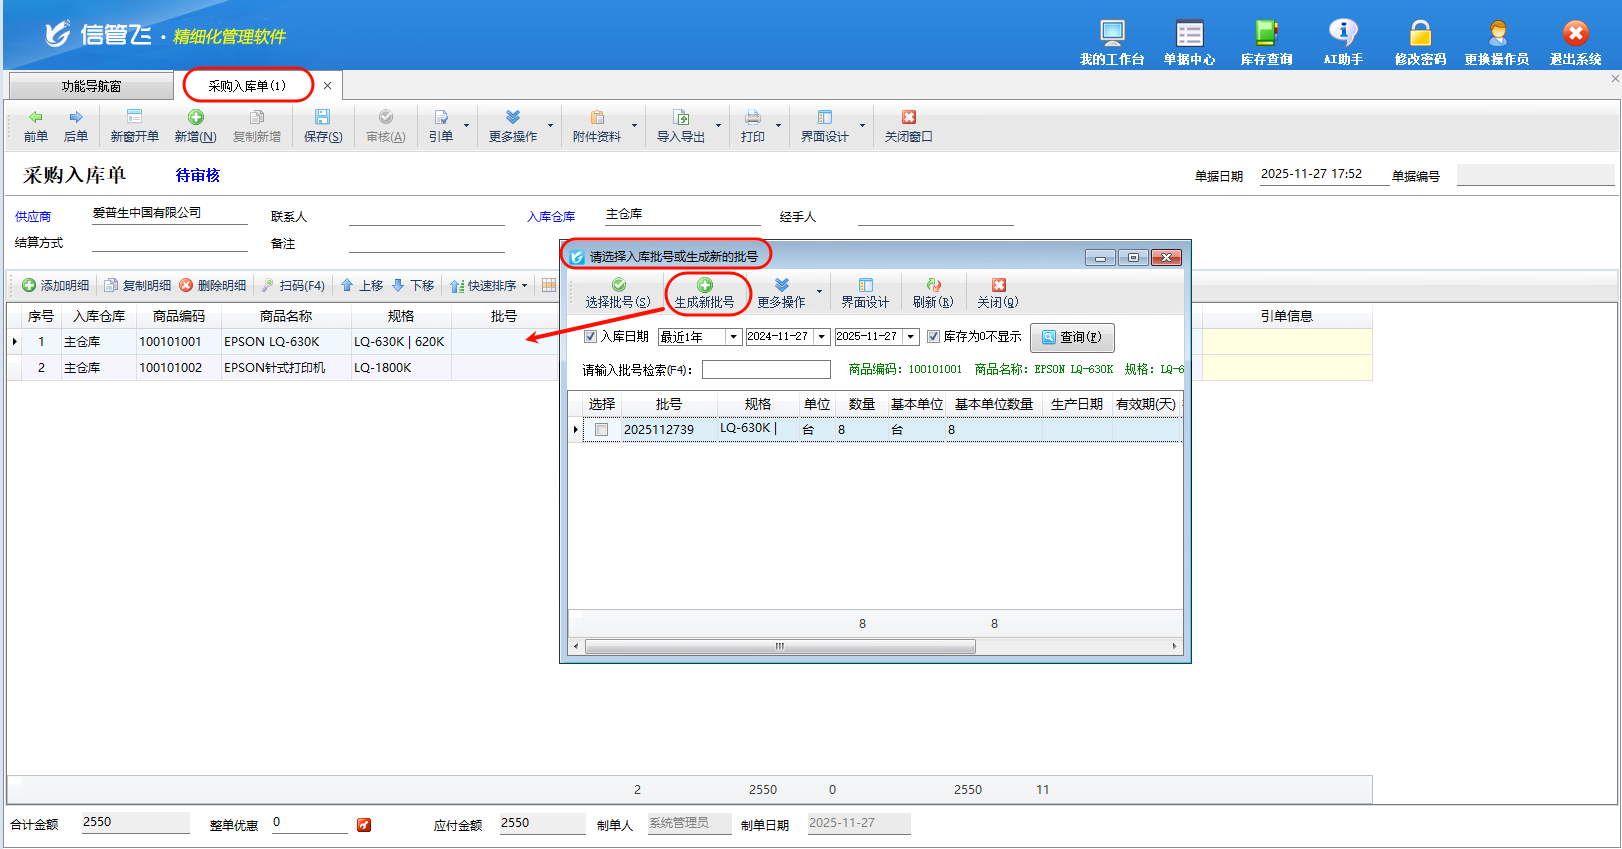1622x849 pixels.
Task: Open the 库存查询 icon in header
Action: pos(1266,34)
